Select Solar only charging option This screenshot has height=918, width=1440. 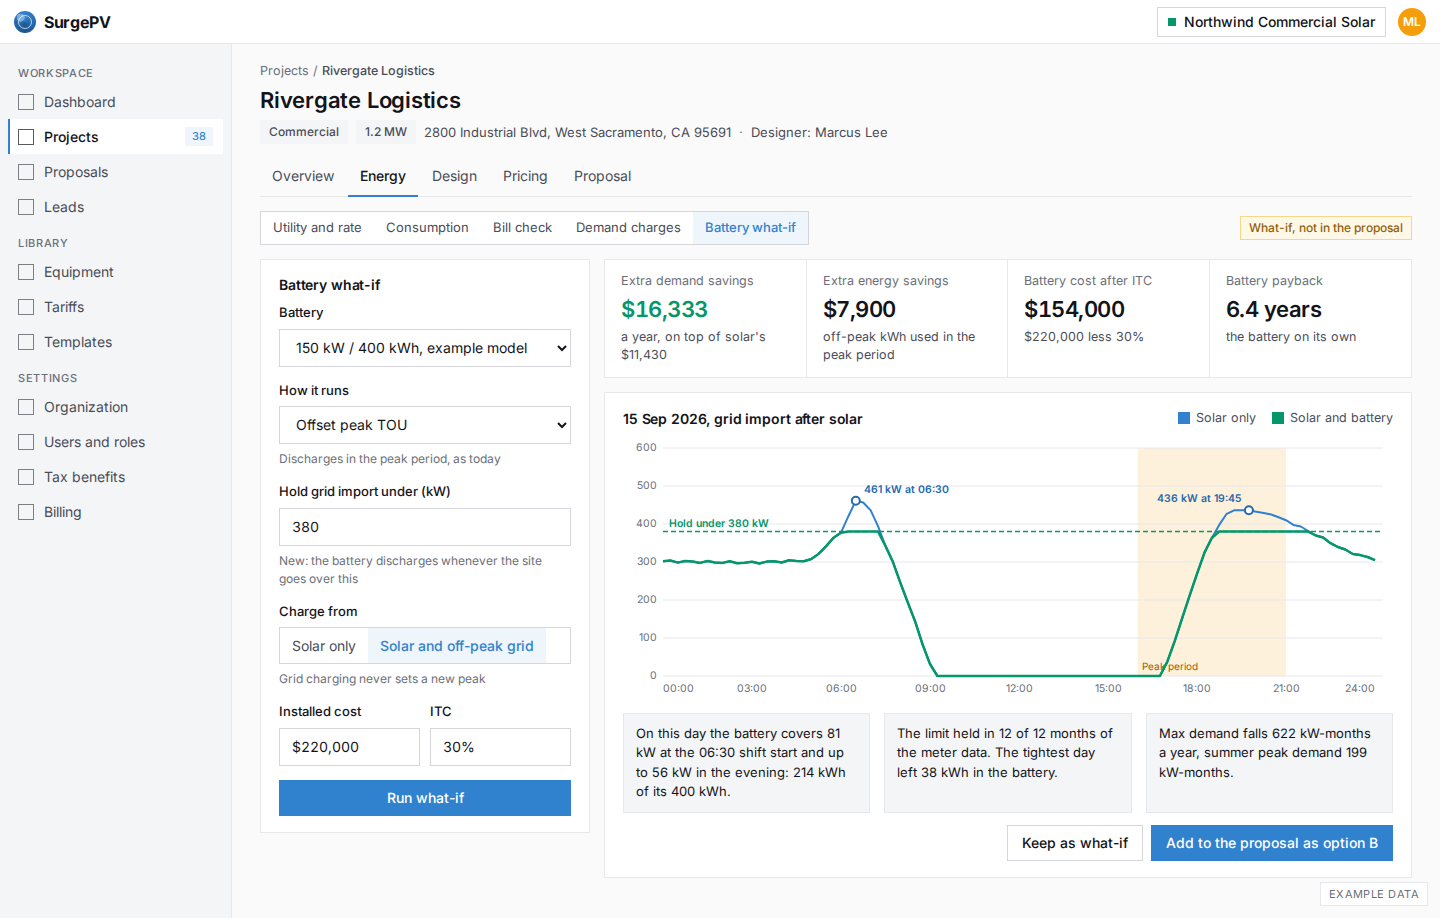324,646
